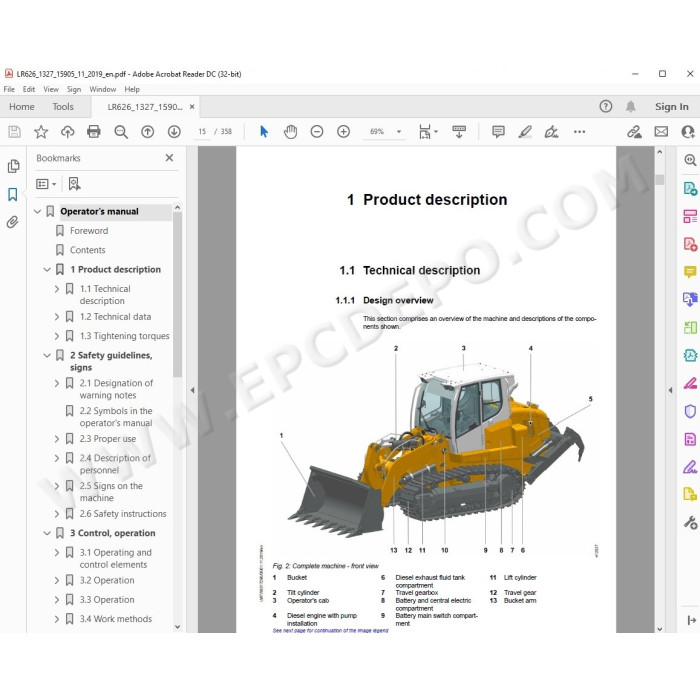This screenshot has width=700, height=700.
Task: Open the yellow Comment tool in right pane
Action: tap(690, 272)
